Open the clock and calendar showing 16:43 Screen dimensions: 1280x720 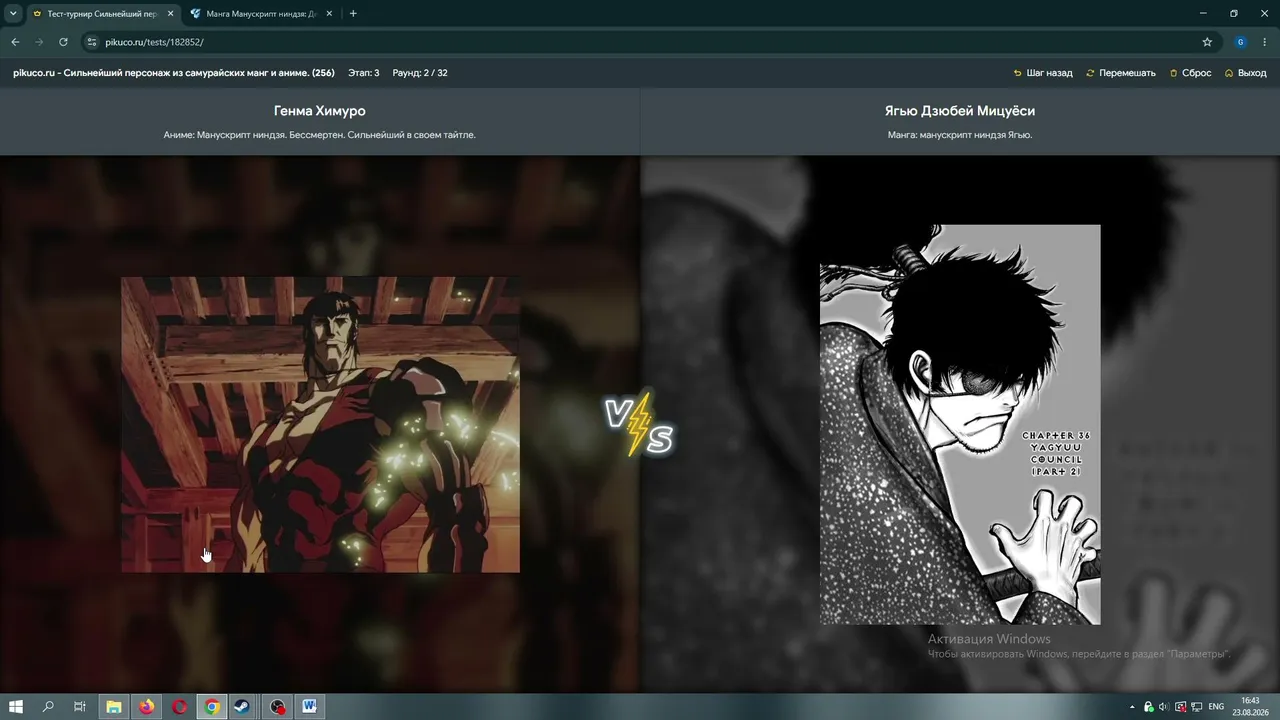coord(1250,707)
